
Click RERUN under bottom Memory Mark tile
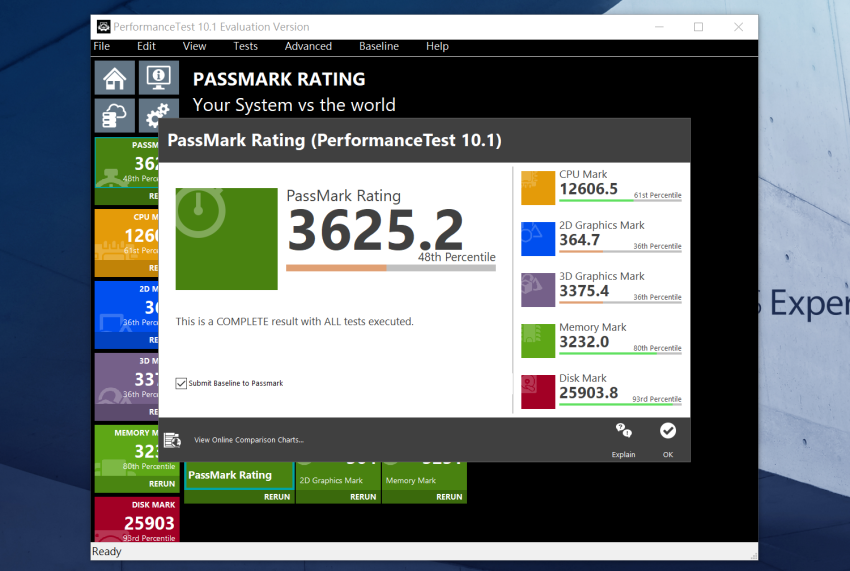tap(449, 497)
